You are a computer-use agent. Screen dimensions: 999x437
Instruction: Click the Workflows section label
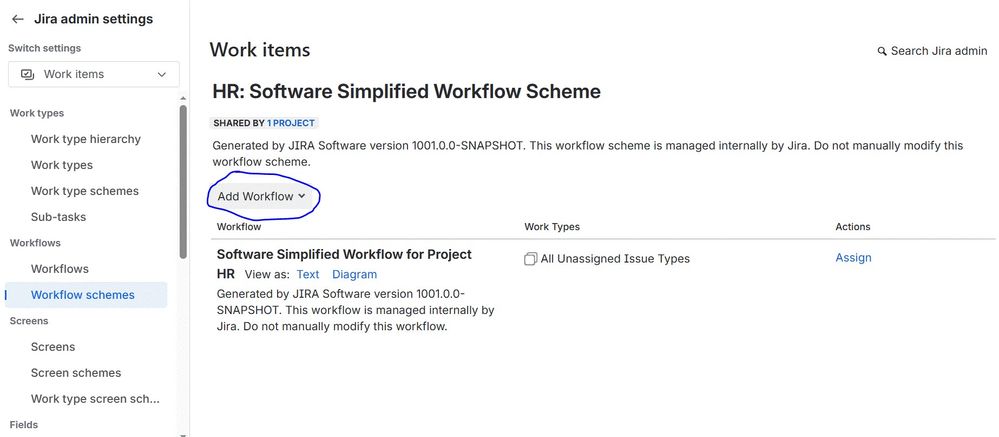pos(35,243)
